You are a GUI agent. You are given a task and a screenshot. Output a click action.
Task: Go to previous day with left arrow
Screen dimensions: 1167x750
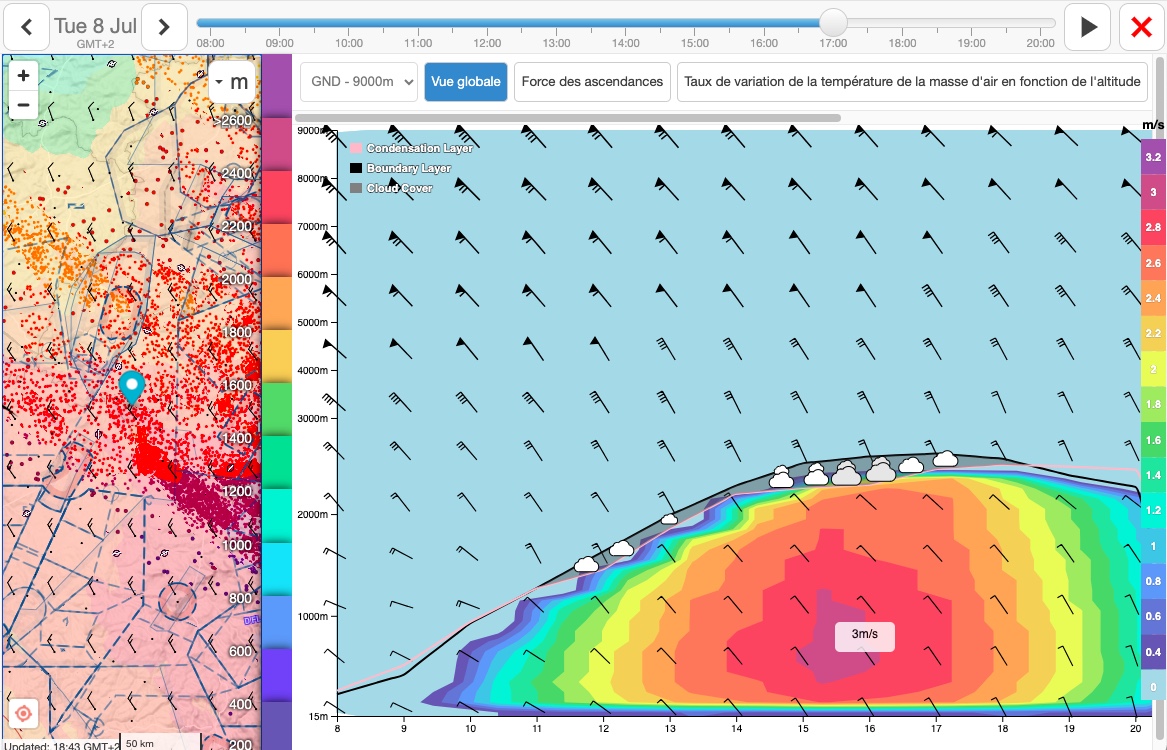point(27,27)
